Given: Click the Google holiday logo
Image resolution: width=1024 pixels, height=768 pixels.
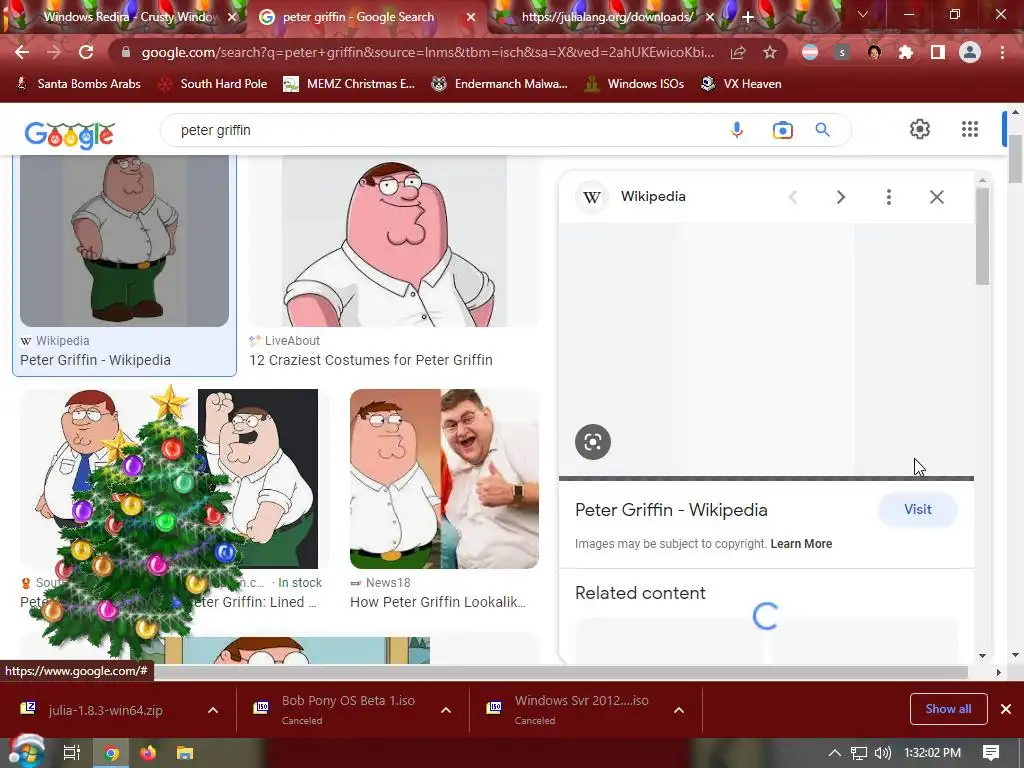Looking at the screenshot, I should [69, 135].
